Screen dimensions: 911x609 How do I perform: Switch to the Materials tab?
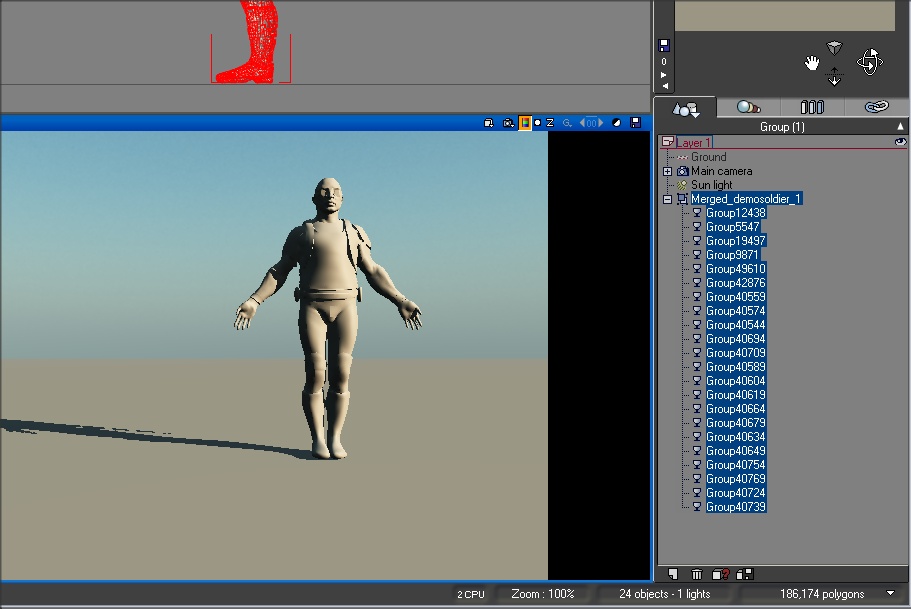[748, 107]
